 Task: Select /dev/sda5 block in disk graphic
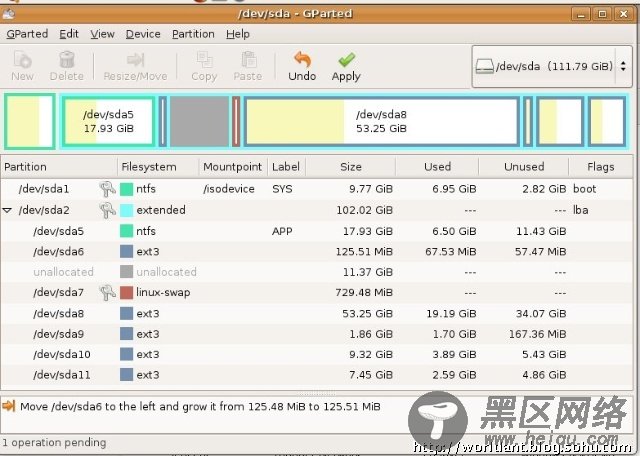point(109,121)
